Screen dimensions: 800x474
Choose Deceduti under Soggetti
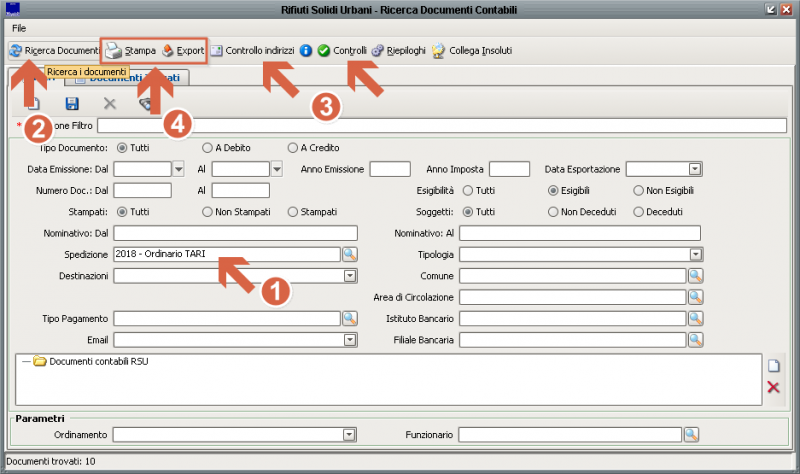point(639,212)
